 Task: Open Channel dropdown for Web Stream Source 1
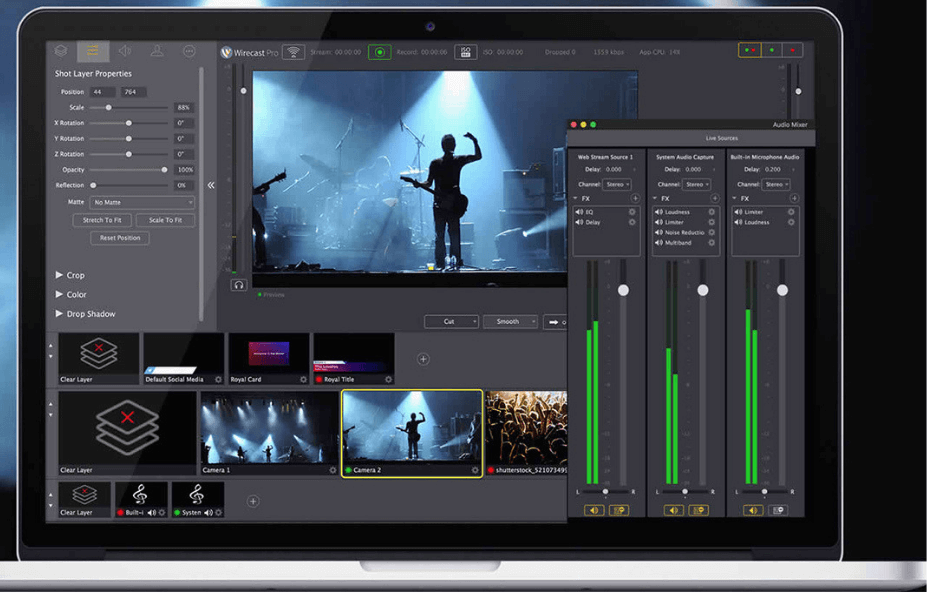pos(617,184)
